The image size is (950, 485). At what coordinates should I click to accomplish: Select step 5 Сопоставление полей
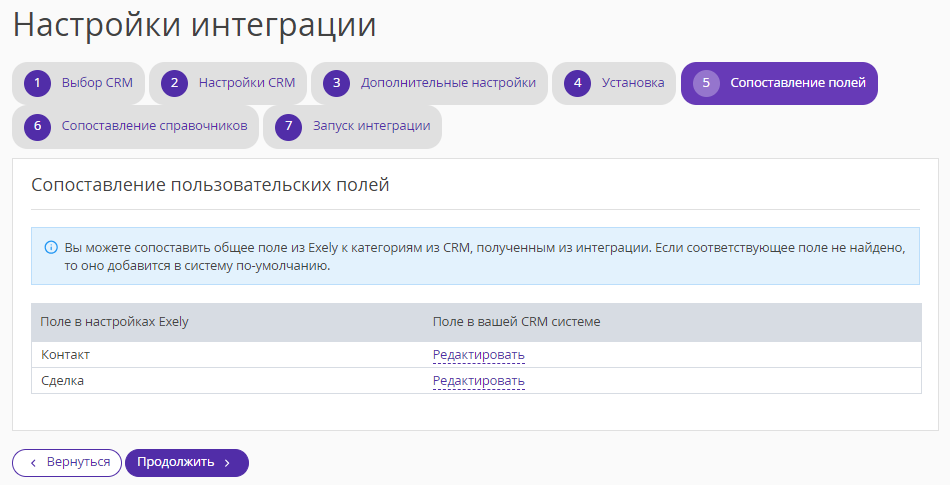779,83
